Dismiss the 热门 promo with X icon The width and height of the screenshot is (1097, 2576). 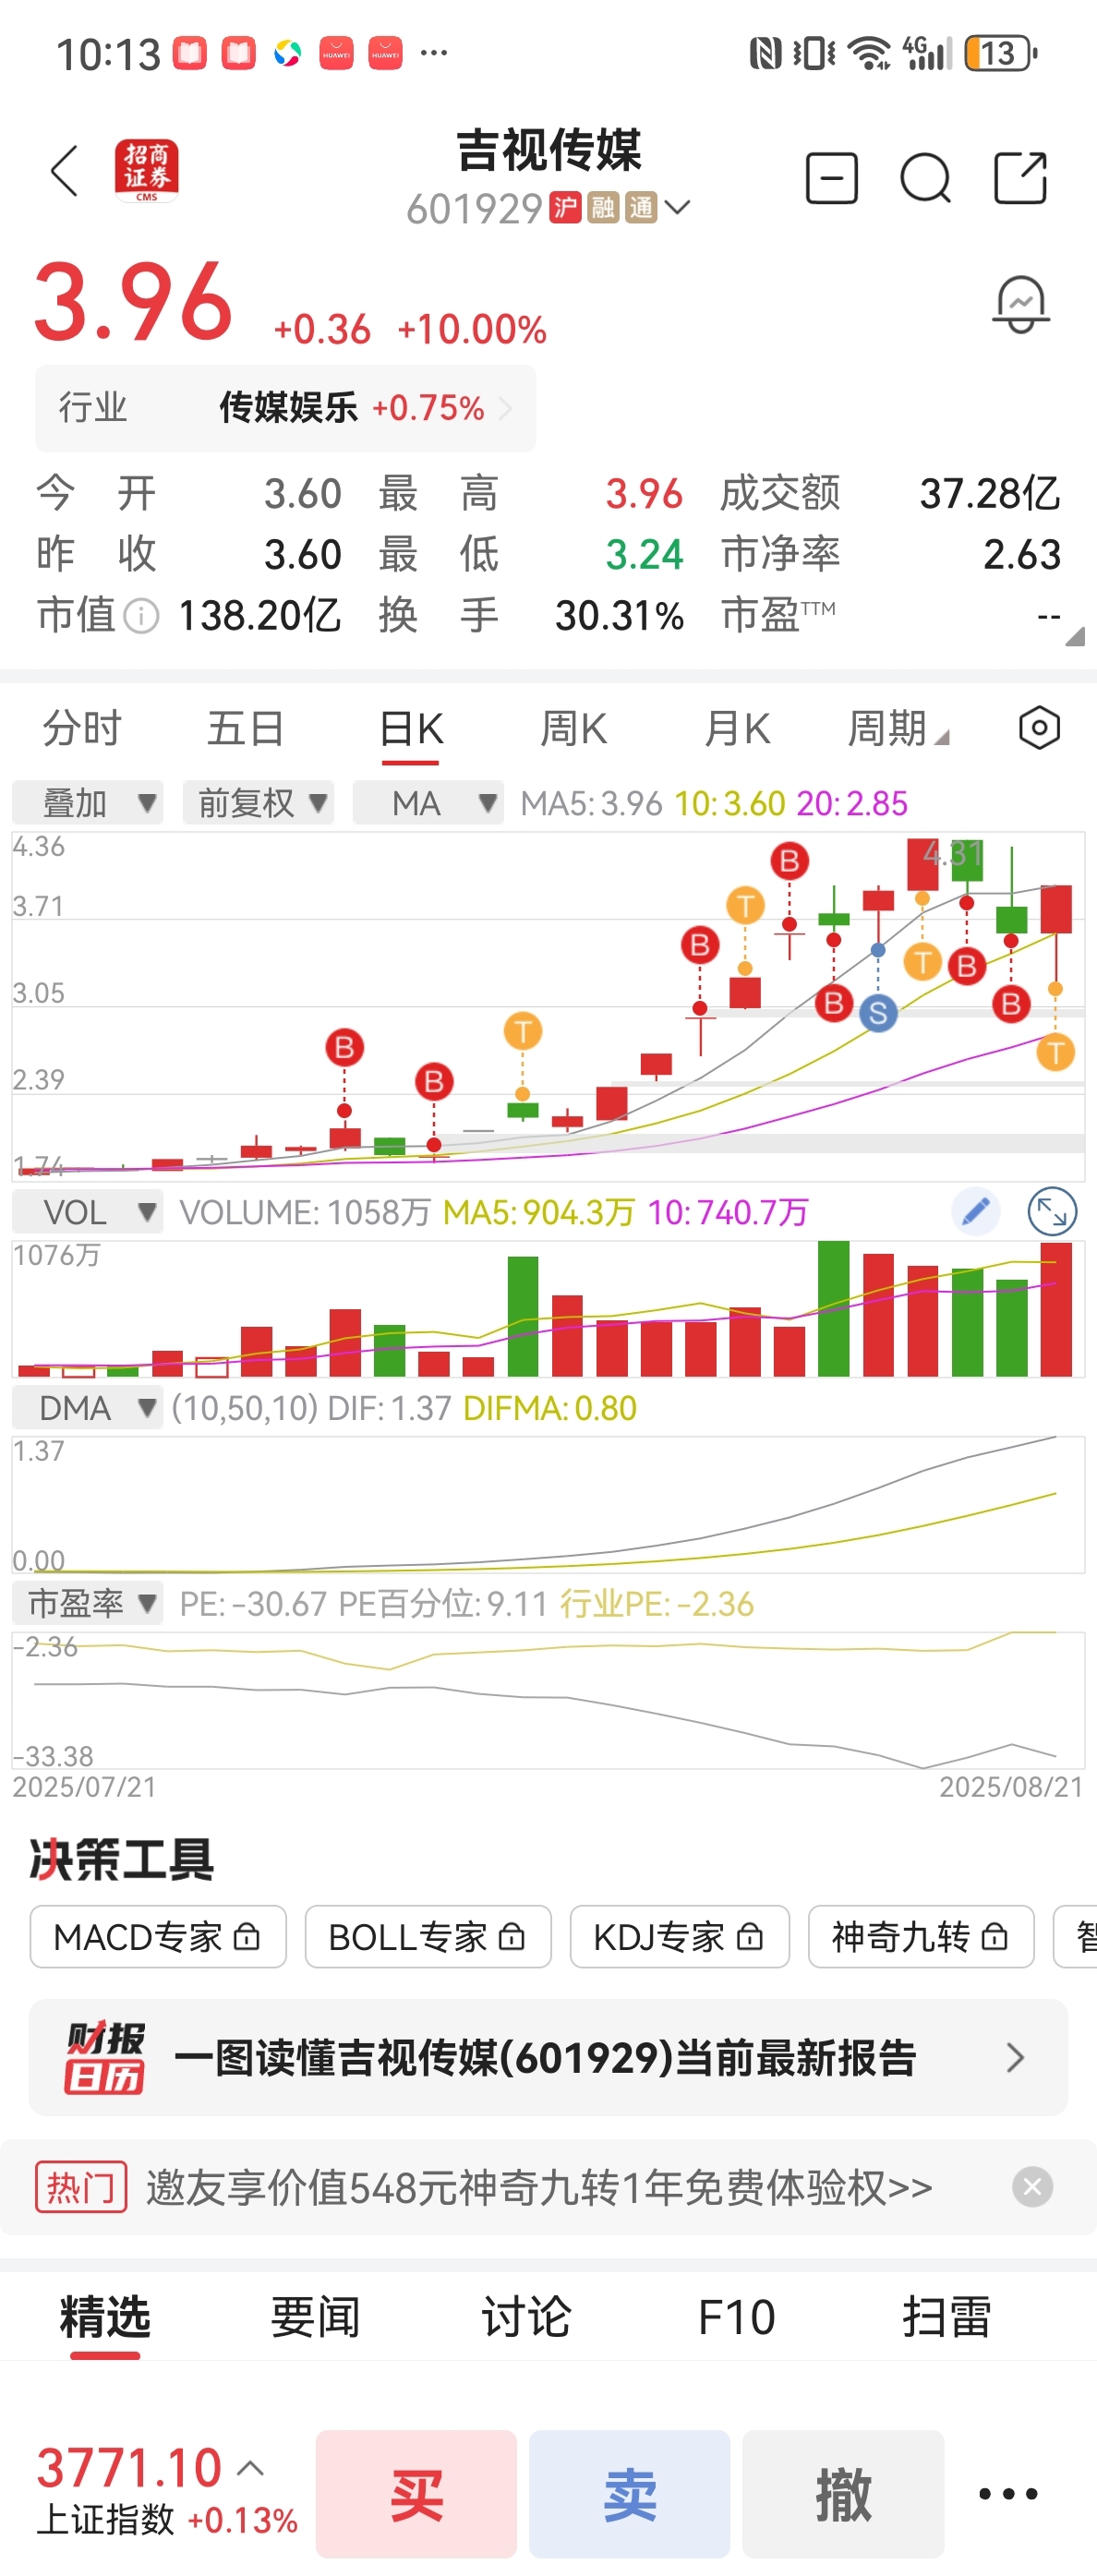pos(1032,2187)
